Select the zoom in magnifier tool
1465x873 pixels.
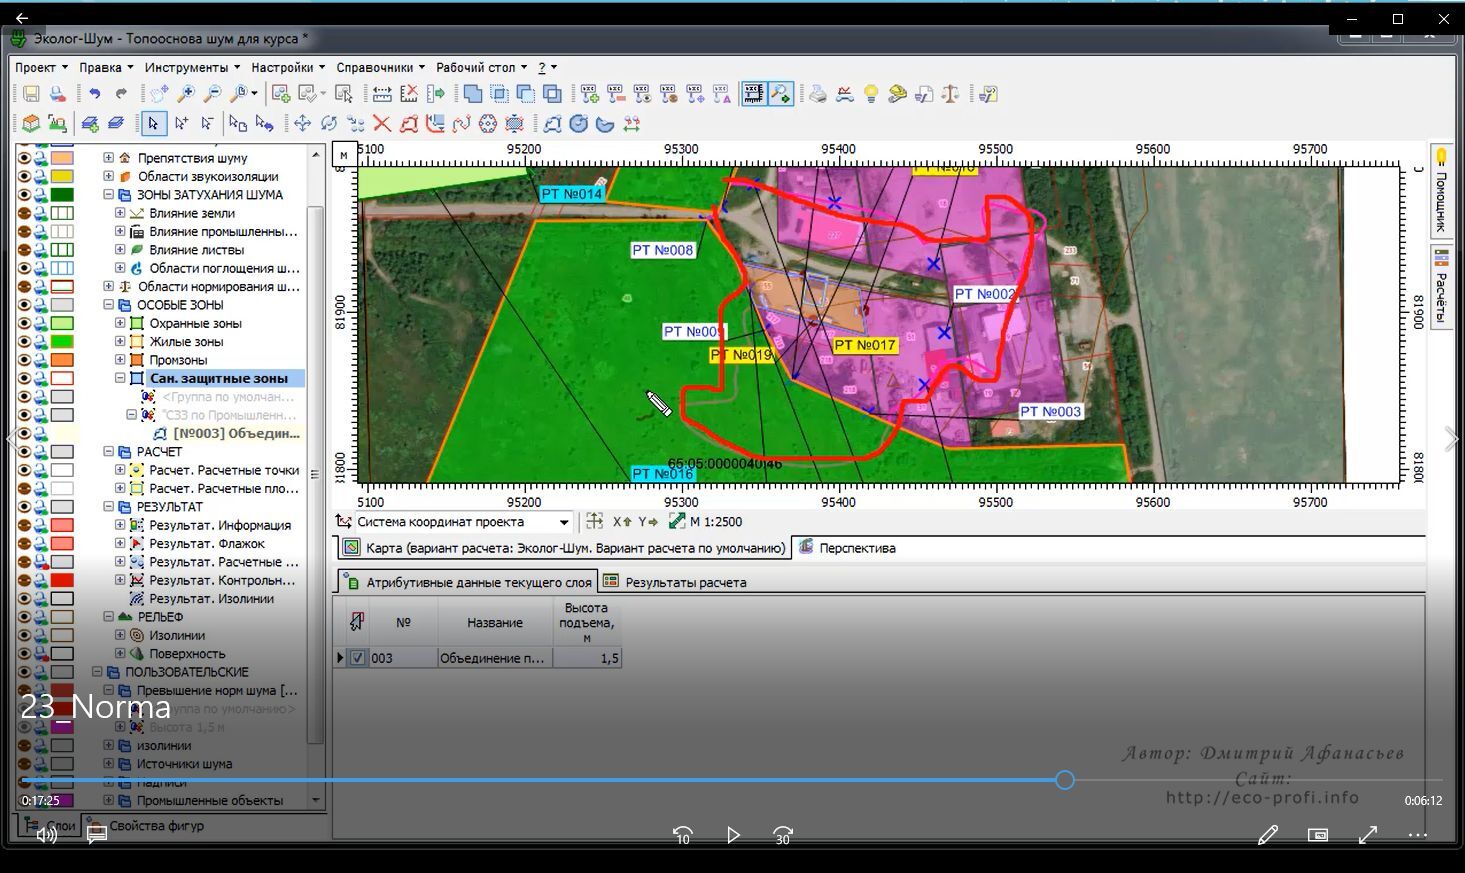[x=186, y=94]
